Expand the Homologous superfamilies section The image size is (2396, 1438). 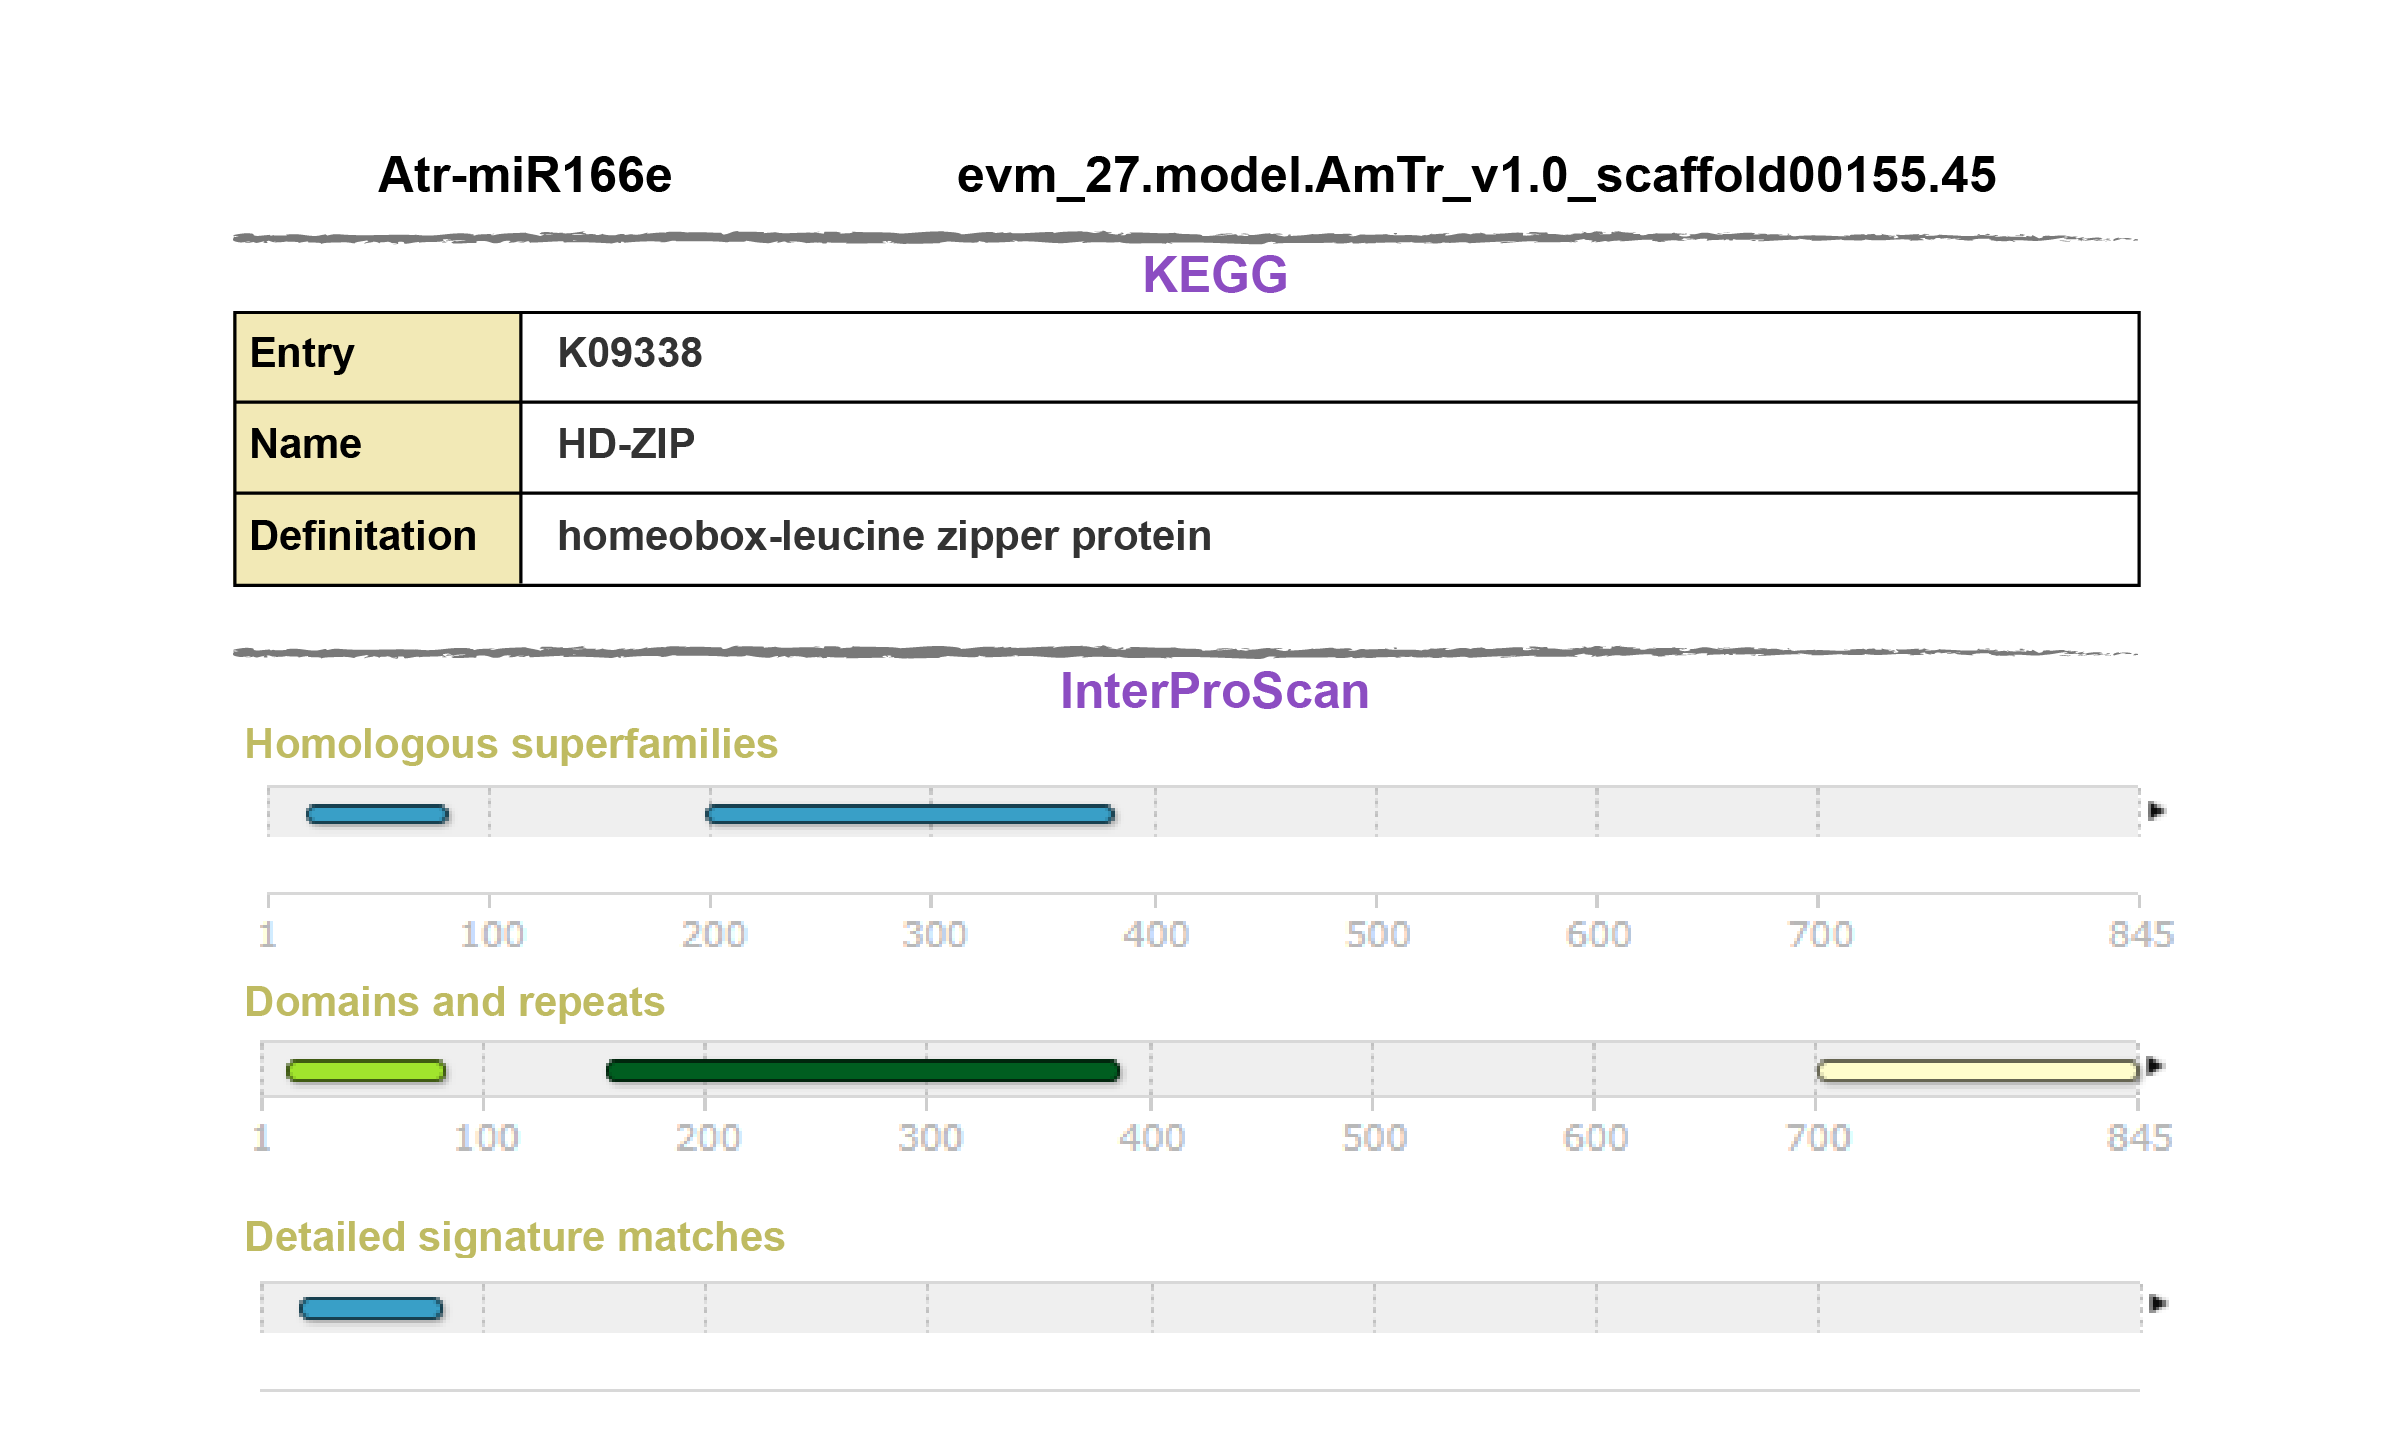pos(511,744)
